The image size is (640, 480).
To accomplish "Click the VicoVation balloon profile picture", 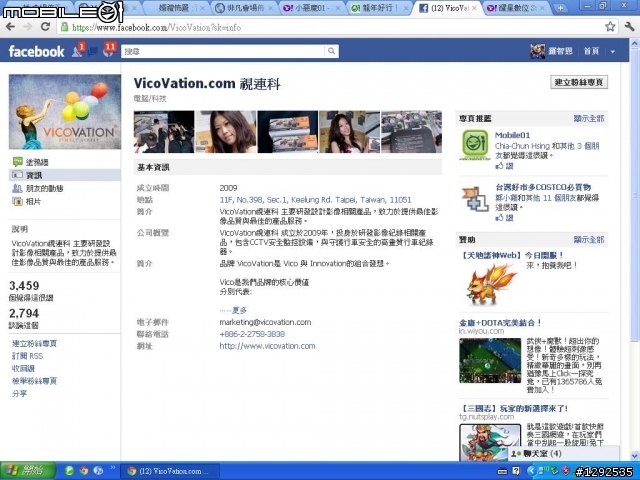I will 65,111.
